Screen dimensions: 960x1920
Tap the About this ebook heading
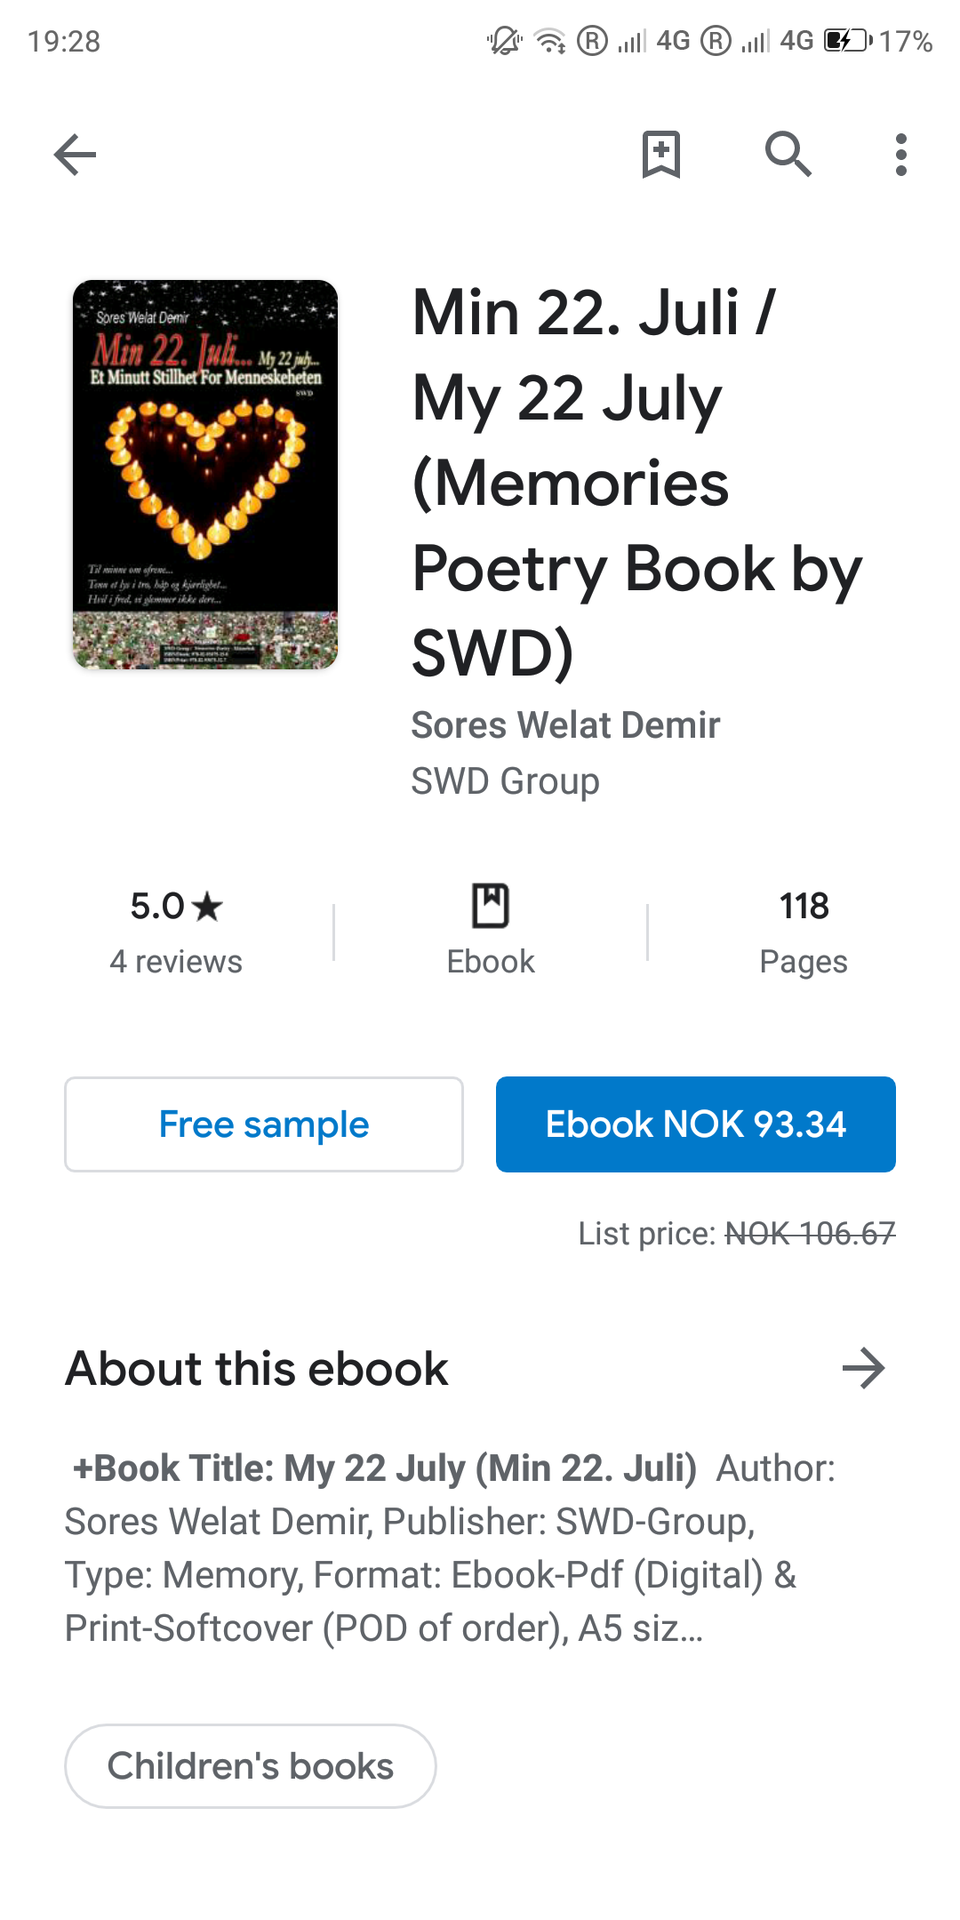coord(257,1368)
